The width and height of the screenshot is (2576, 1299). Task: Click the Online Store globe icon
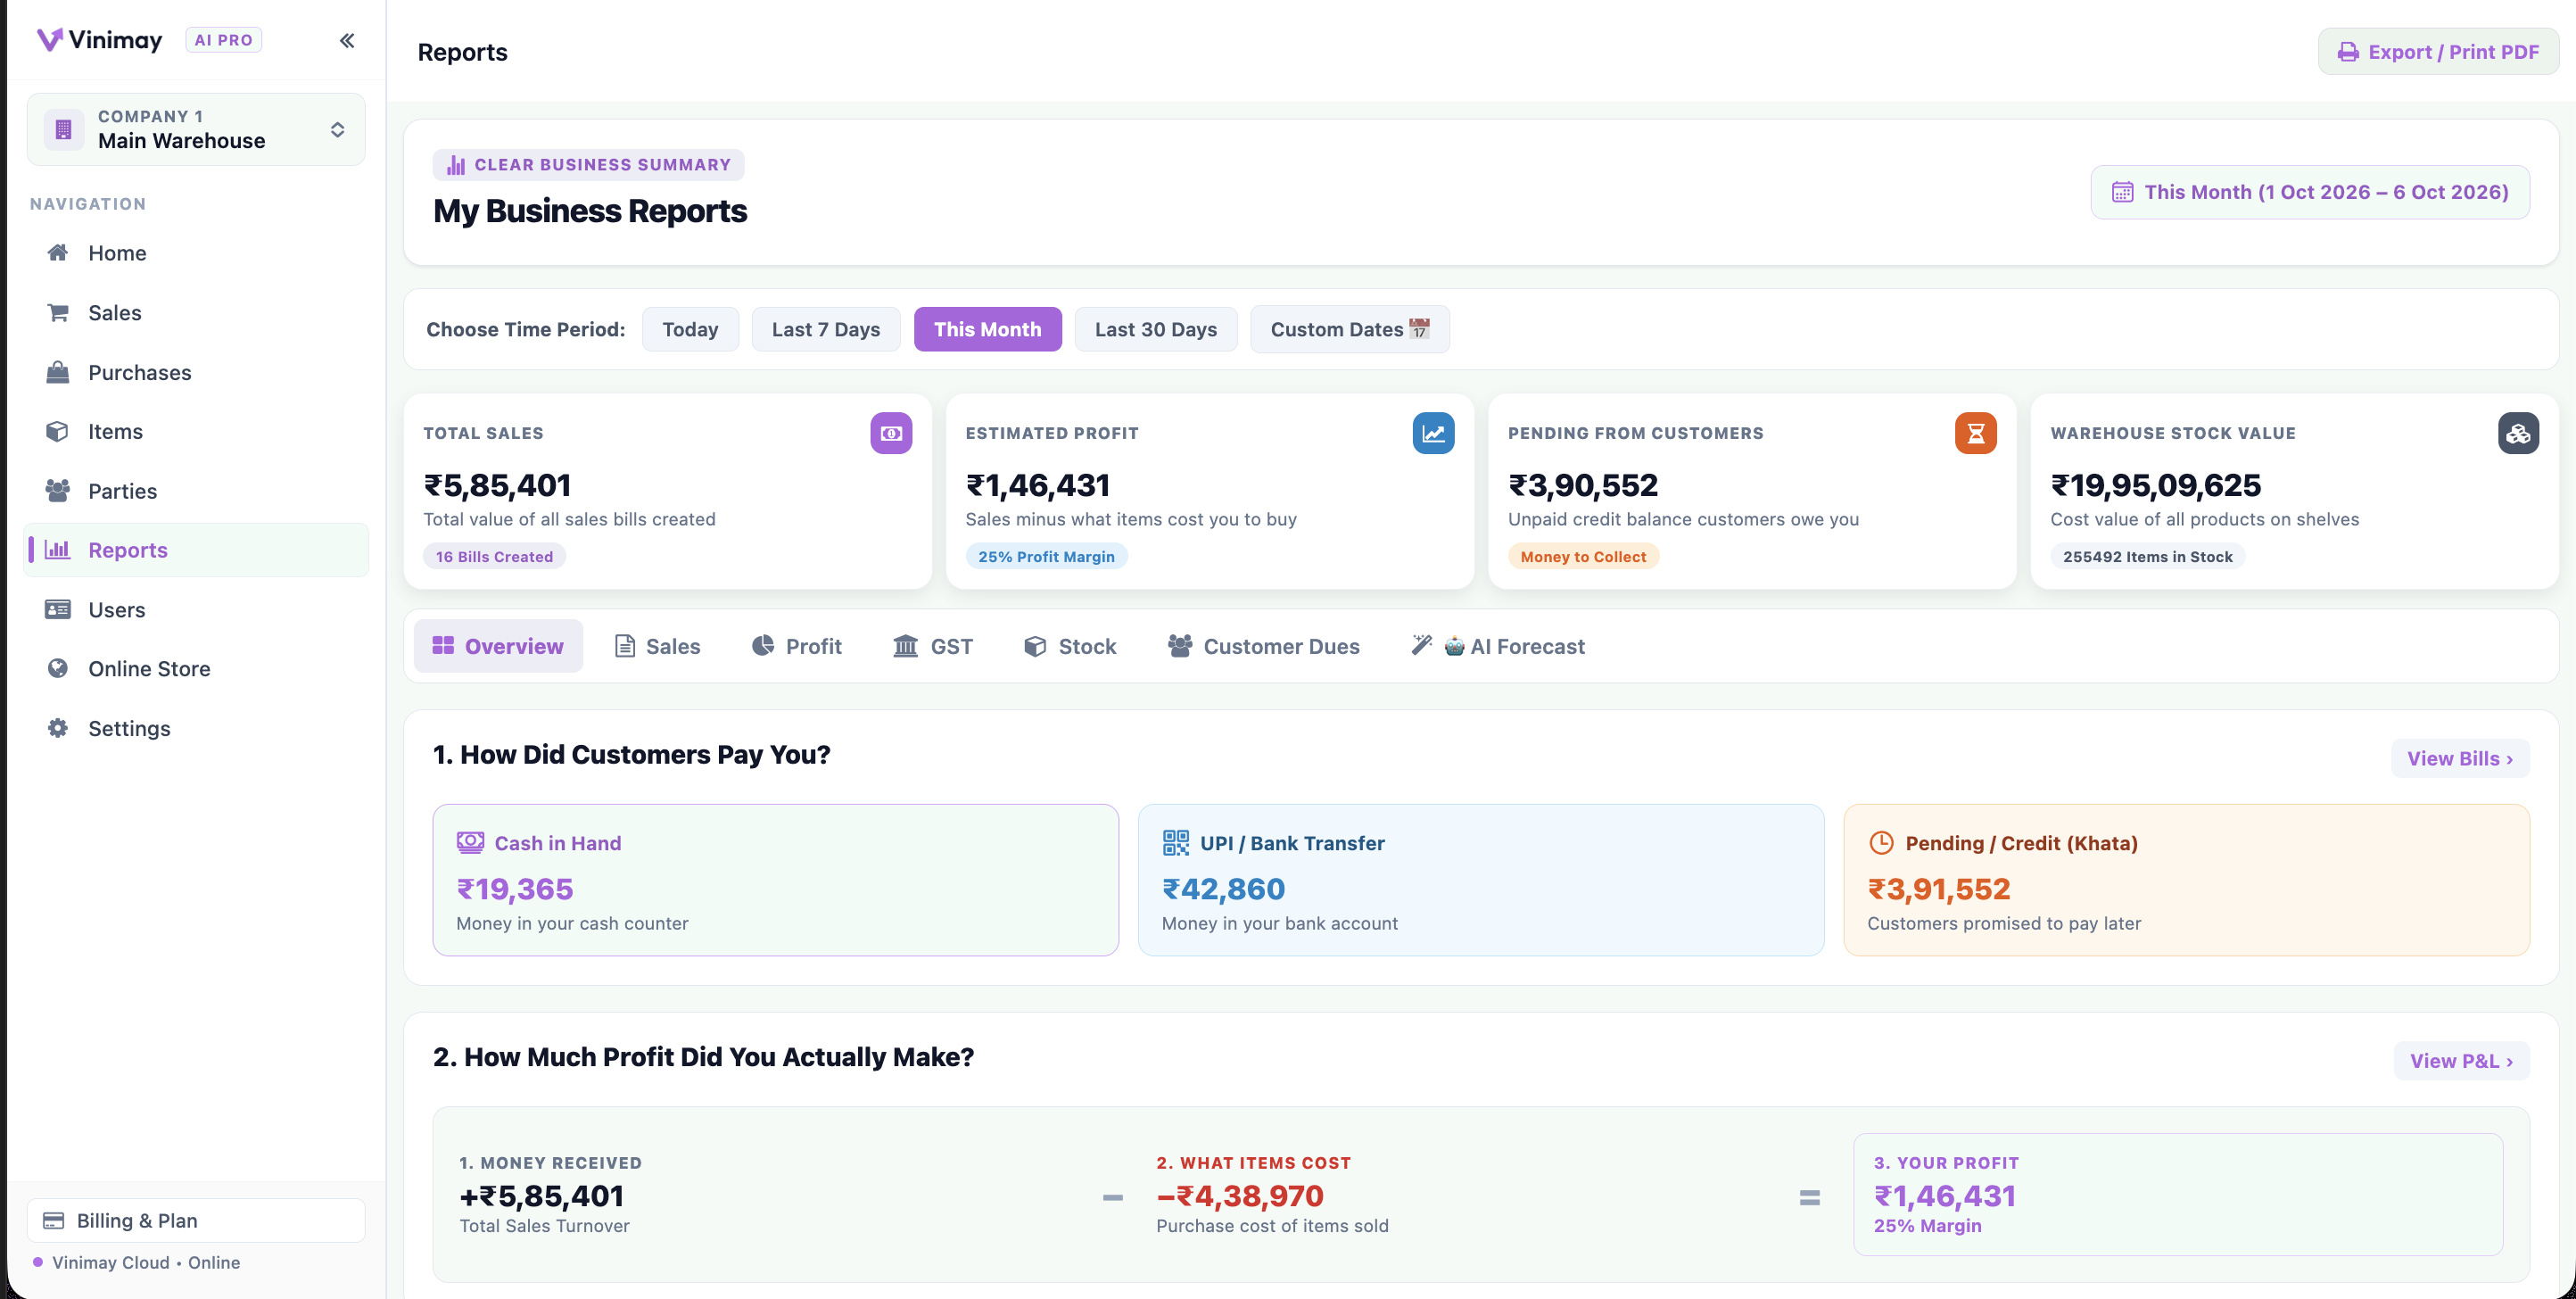point(58,668)
